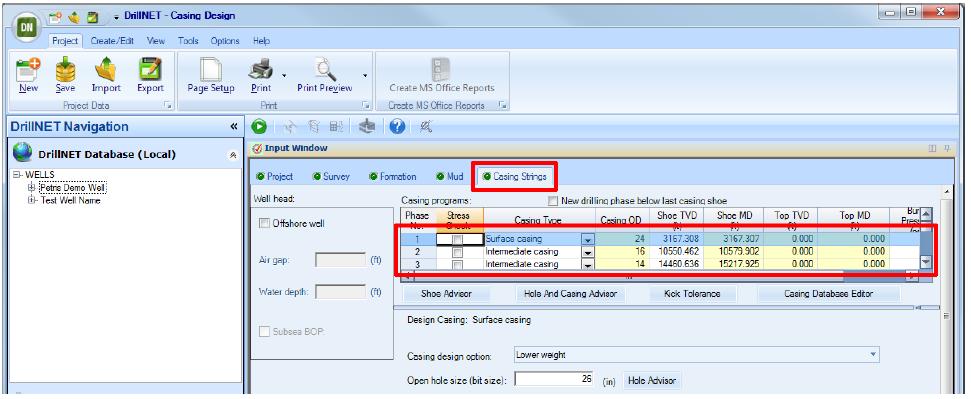Switch to the Mud input tab

click(450, 177)
